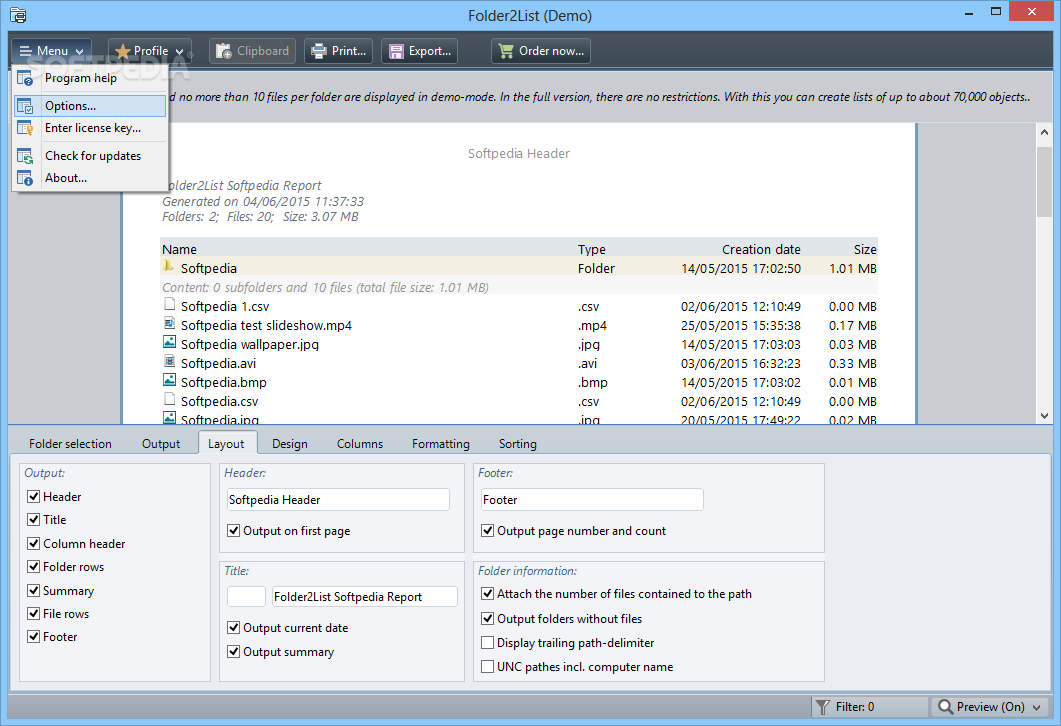Enable Display trailing path-delimiter checkbox
The width and height of the screenshot is (1061, 726).
click(487, 643)
